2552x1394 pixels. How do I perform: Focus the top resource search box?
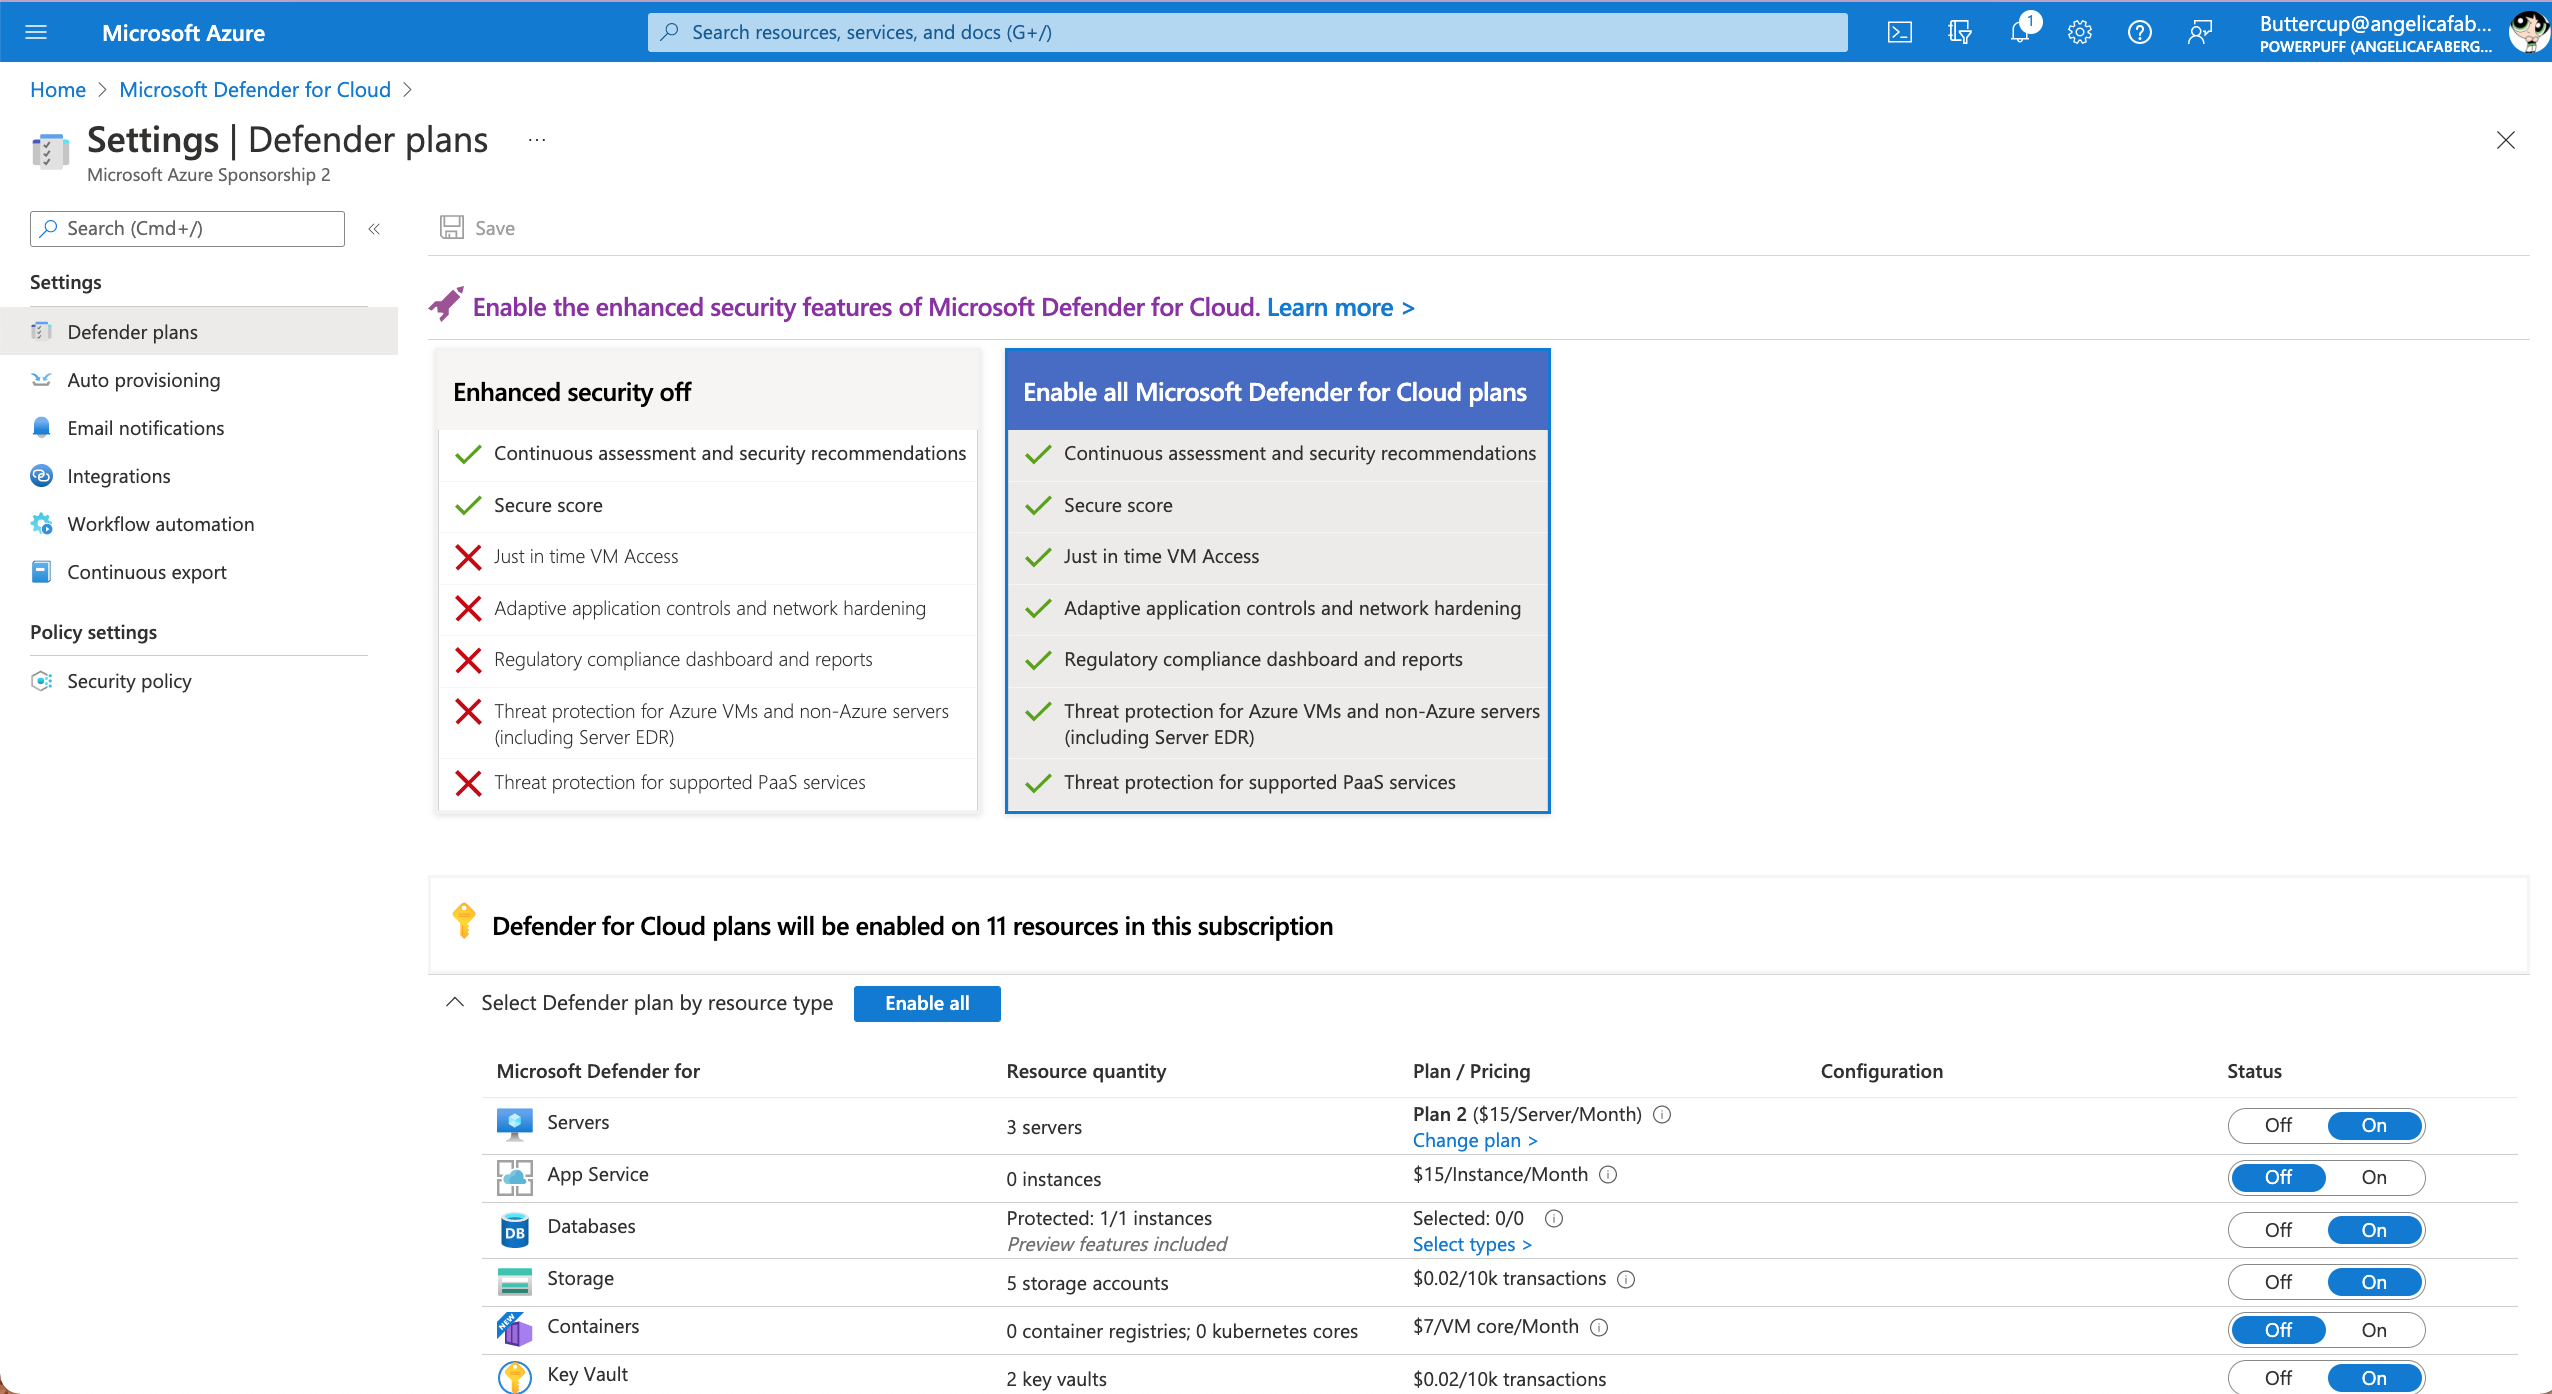(x=1246, y=32)
